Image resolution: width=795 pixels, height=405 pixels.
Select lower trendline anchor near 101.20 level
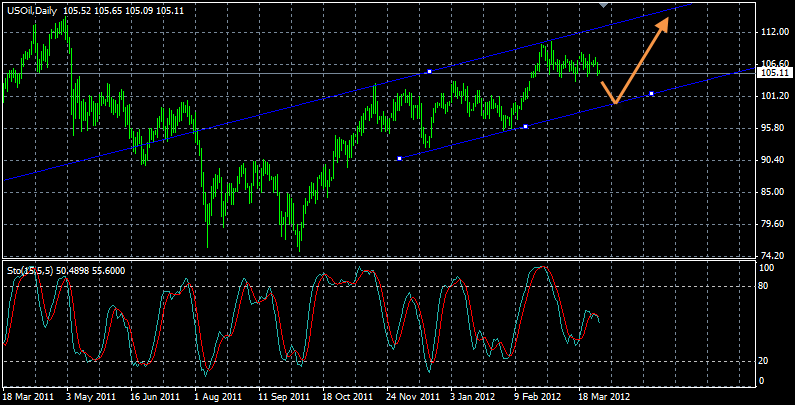point(651,94)
